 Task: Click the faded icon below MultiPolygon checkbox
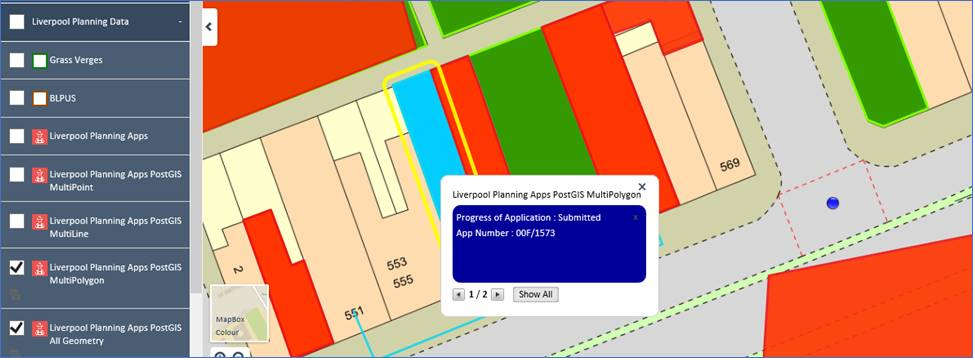click(16, 295)
